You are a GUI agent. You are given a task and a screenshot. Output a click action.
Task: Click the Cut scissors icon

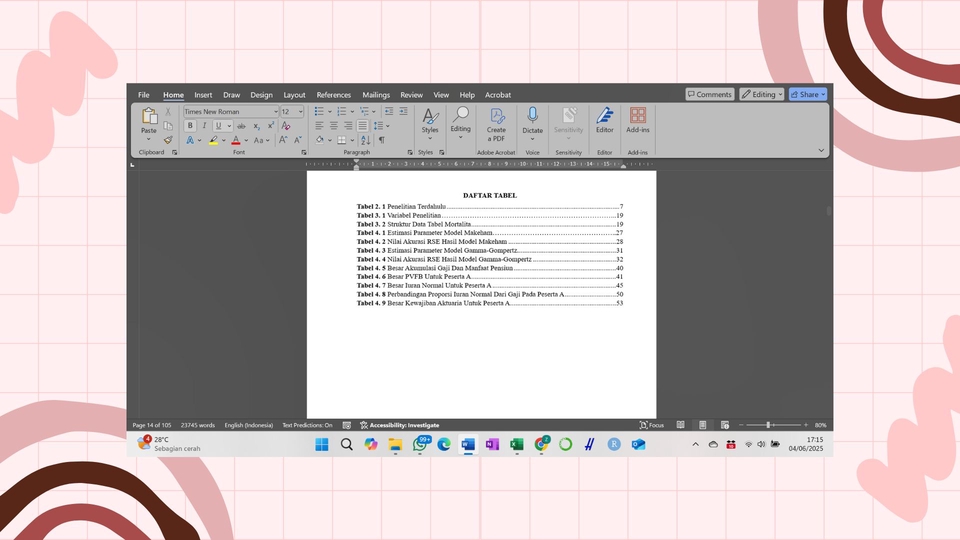pyautogui.click(x=168, y=111)
